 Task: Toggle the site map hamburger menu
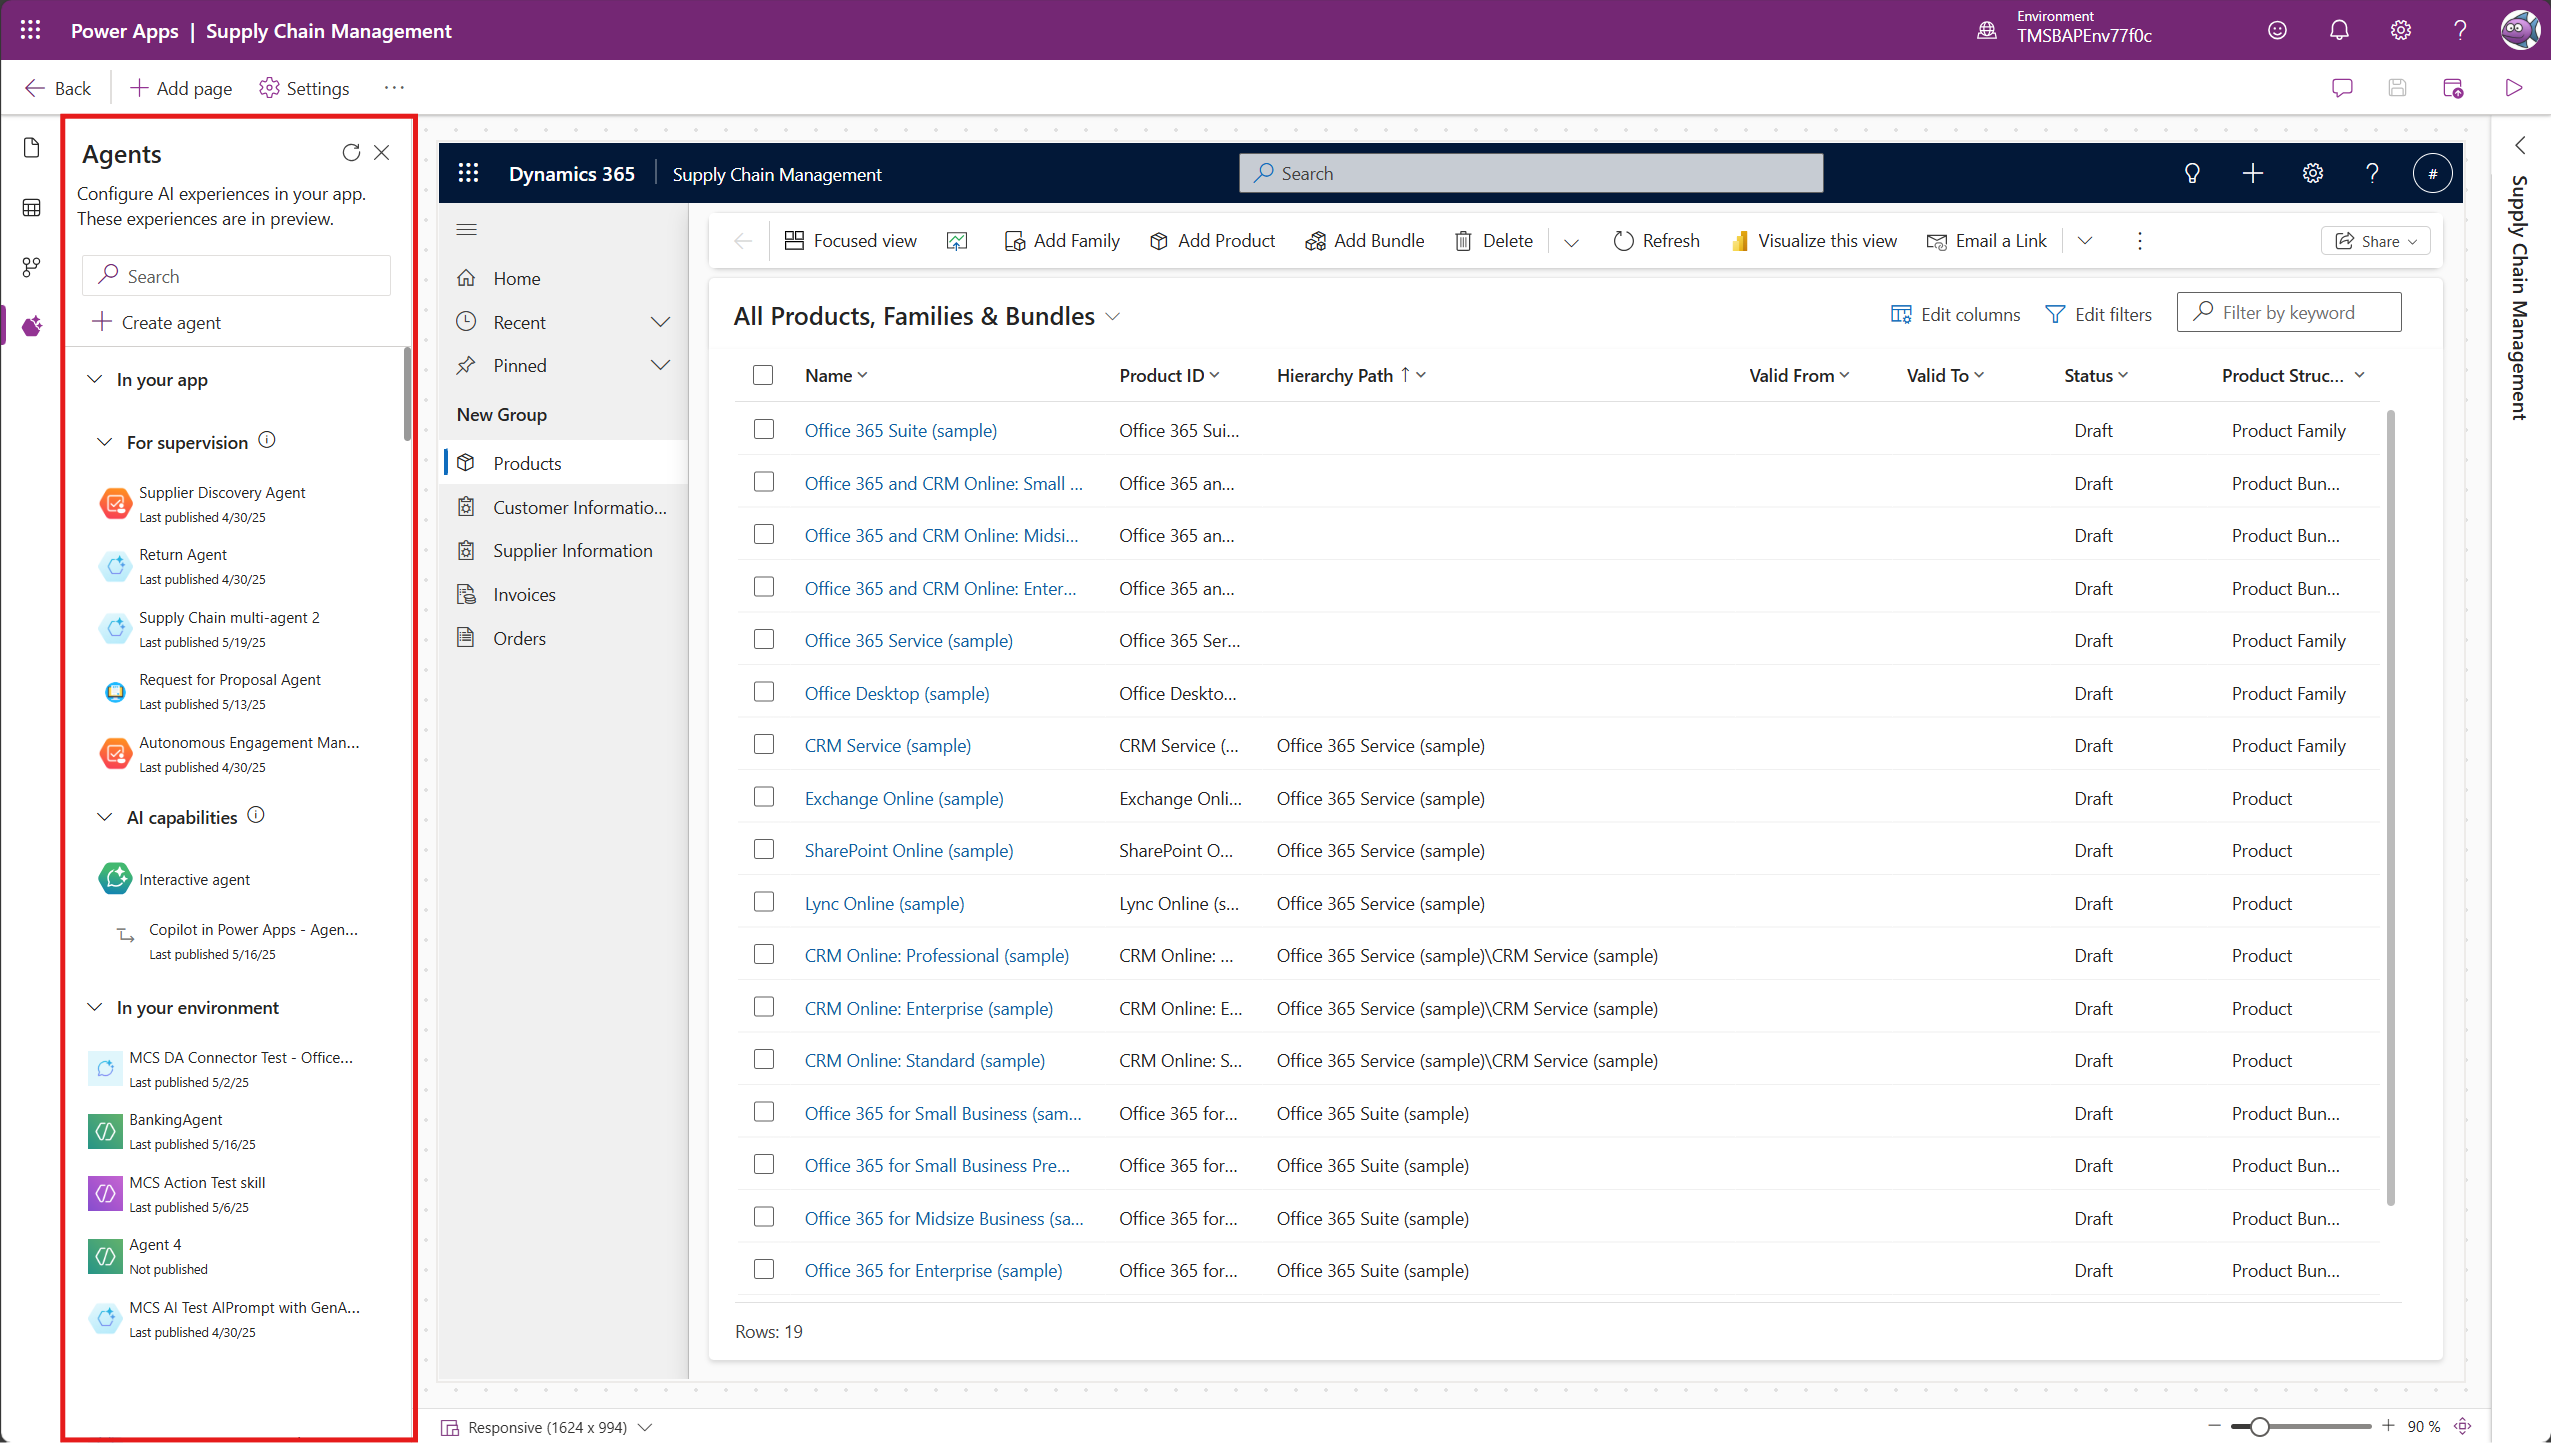tap(466, 229)
